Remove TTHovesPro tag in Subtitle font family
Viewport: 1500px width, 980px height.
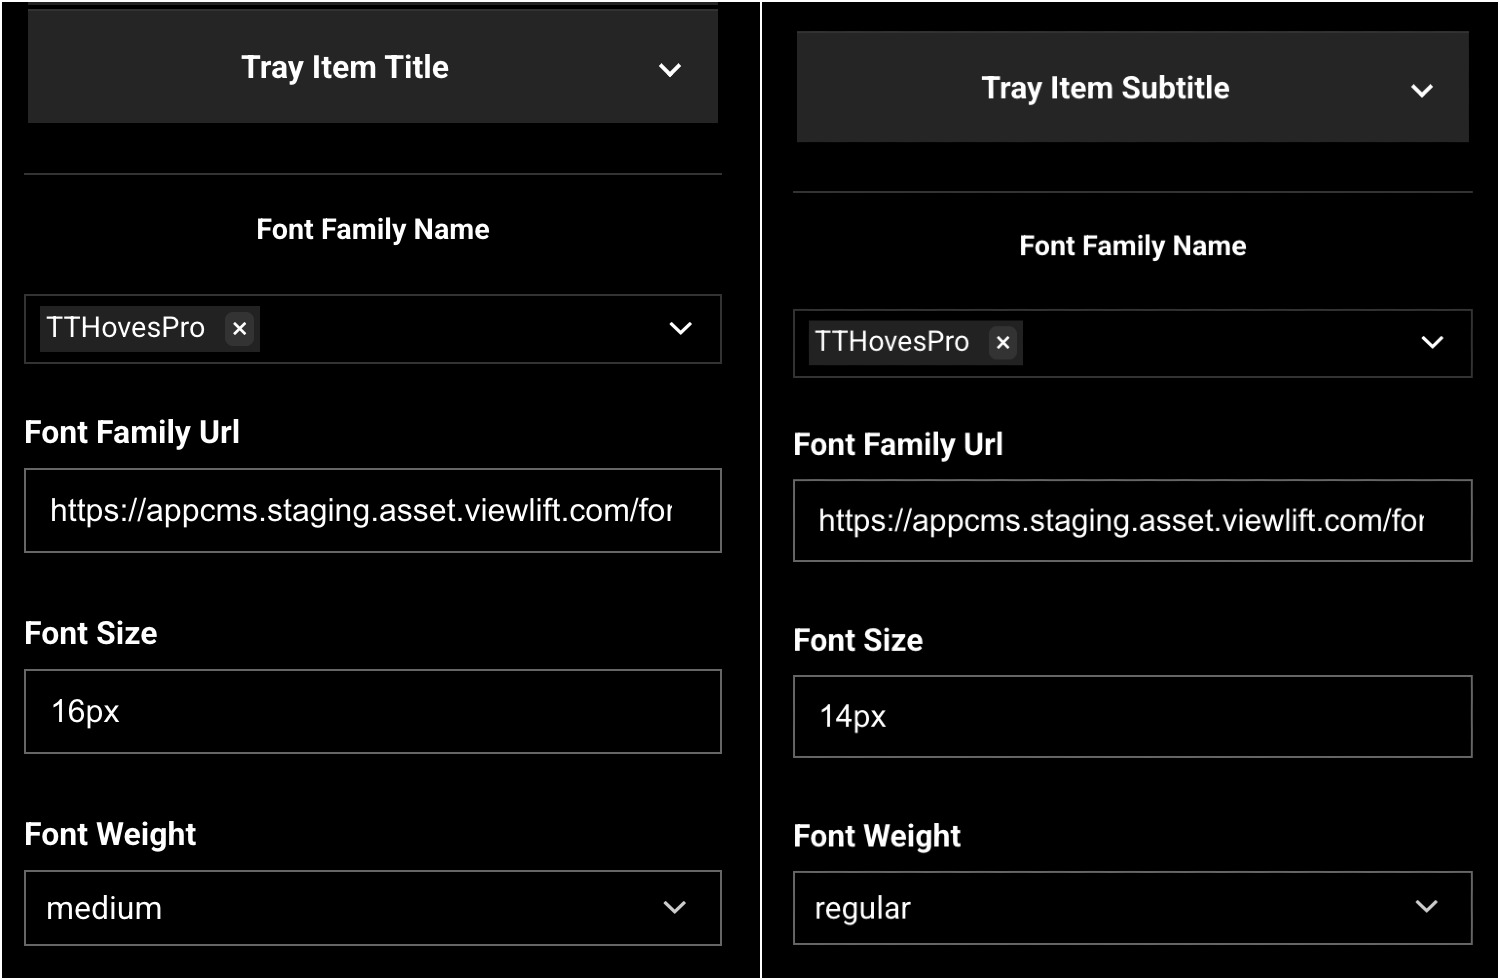(1003, 343)
